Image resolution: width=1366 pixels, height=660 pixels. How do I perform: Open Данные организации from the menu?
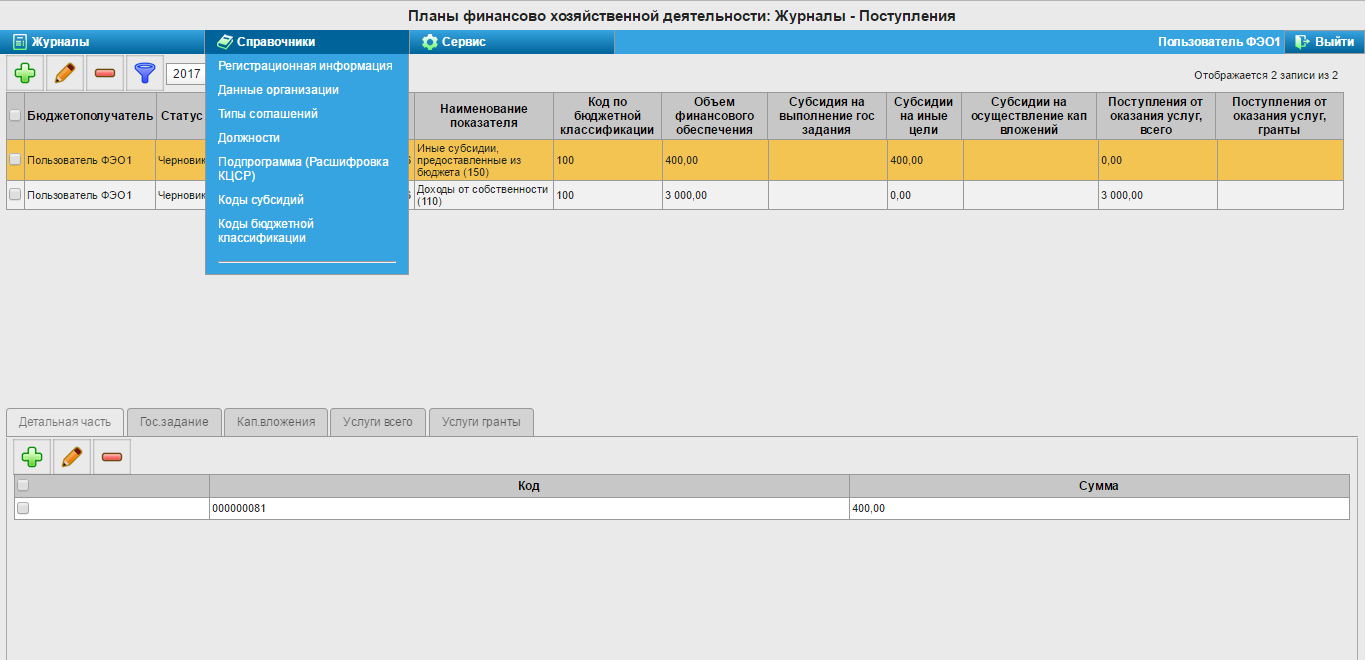click(278, 90)
